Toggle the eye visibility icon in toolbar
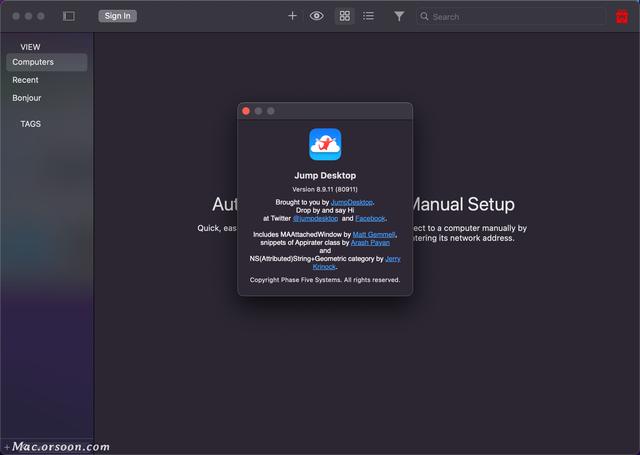640x455 pixels. (317, 16)
